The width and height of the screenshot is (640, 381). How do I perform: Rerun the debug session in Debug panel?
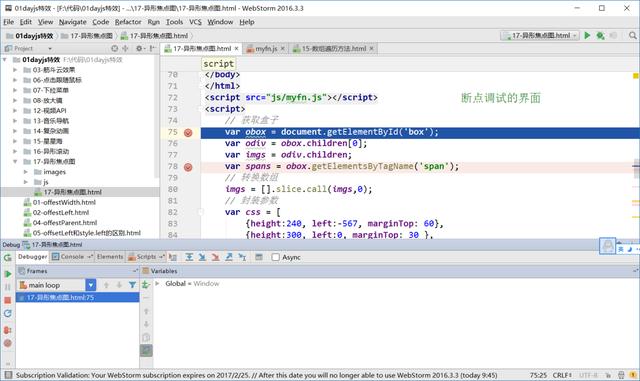pos(7,258)
